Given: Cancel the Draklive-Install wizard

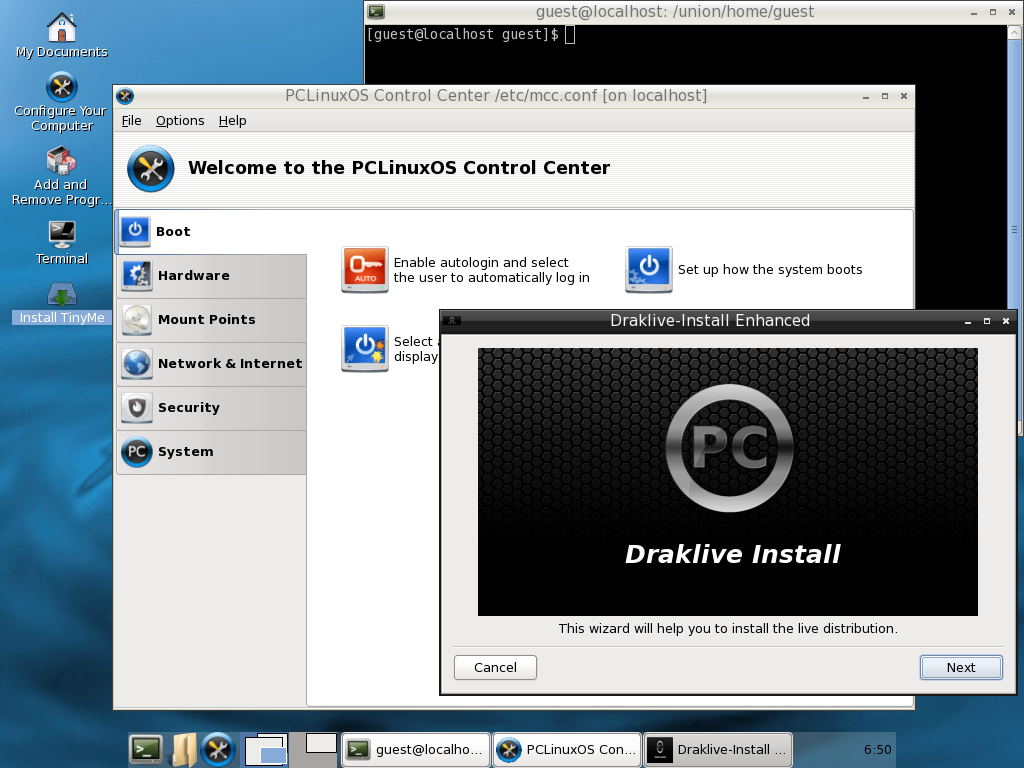Looking at the screenshot, I should click(x=495, y=667).
